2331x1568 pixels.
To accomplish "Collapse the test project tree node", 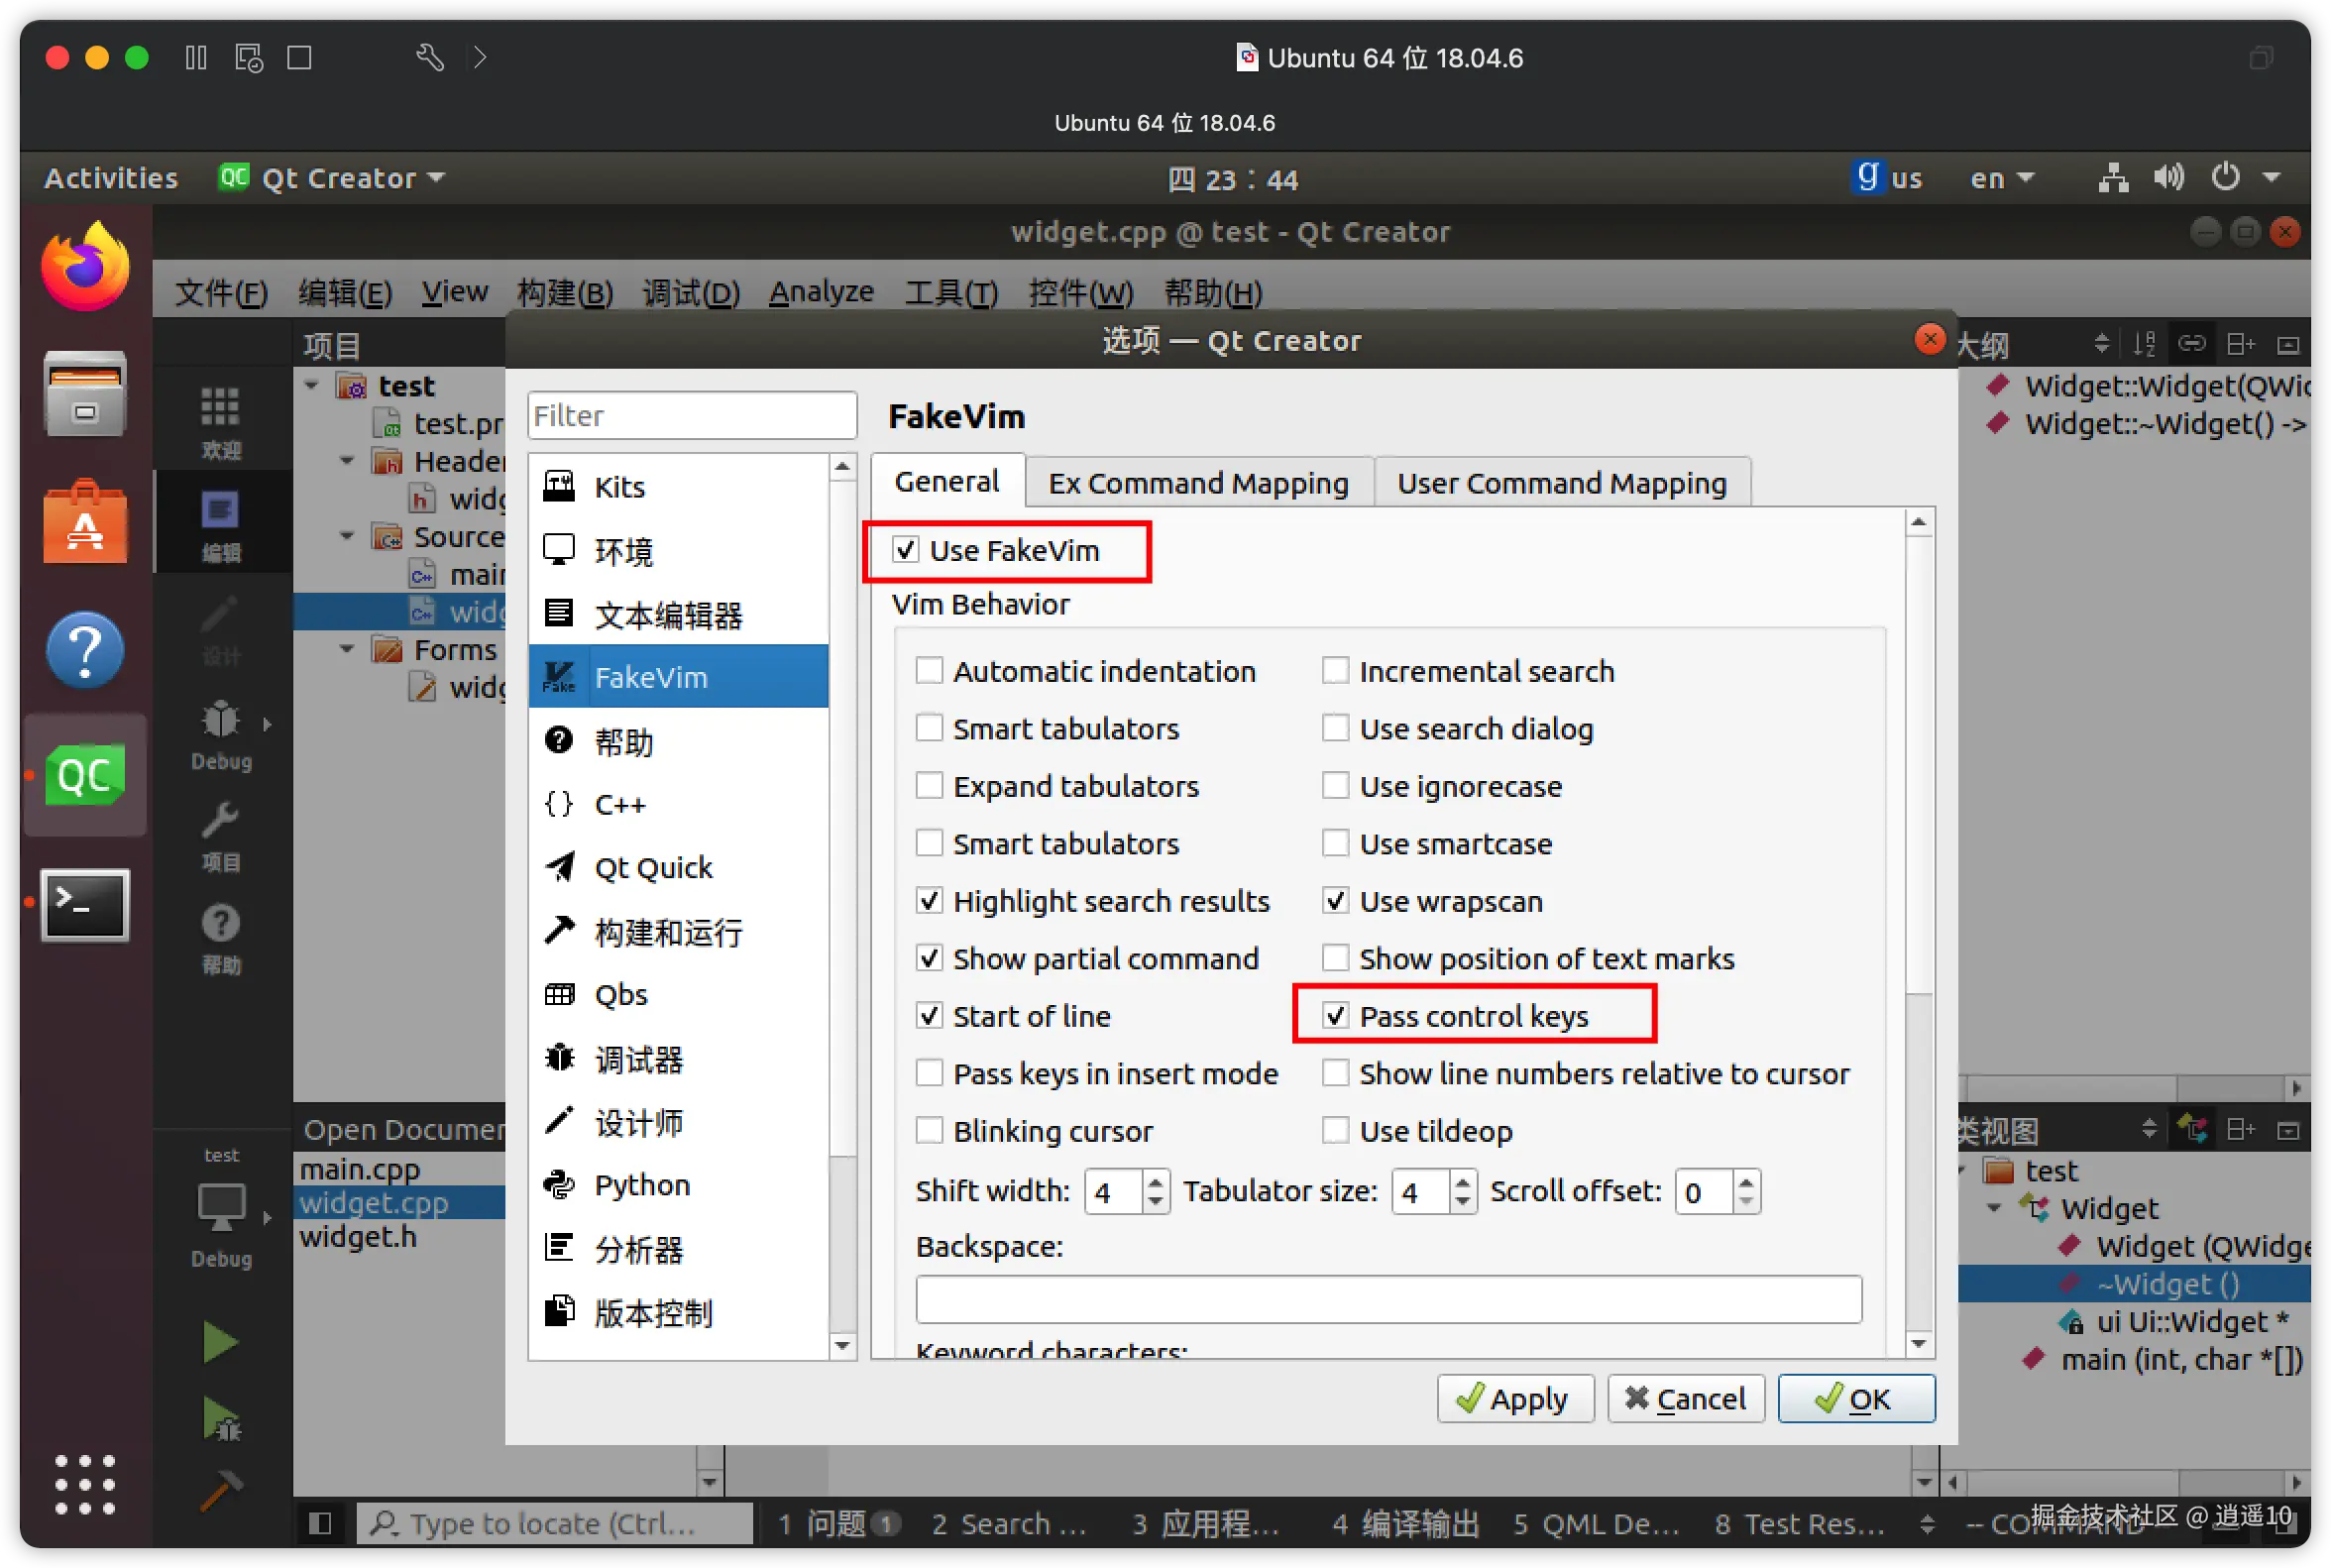I will click(x=312, y=385).
